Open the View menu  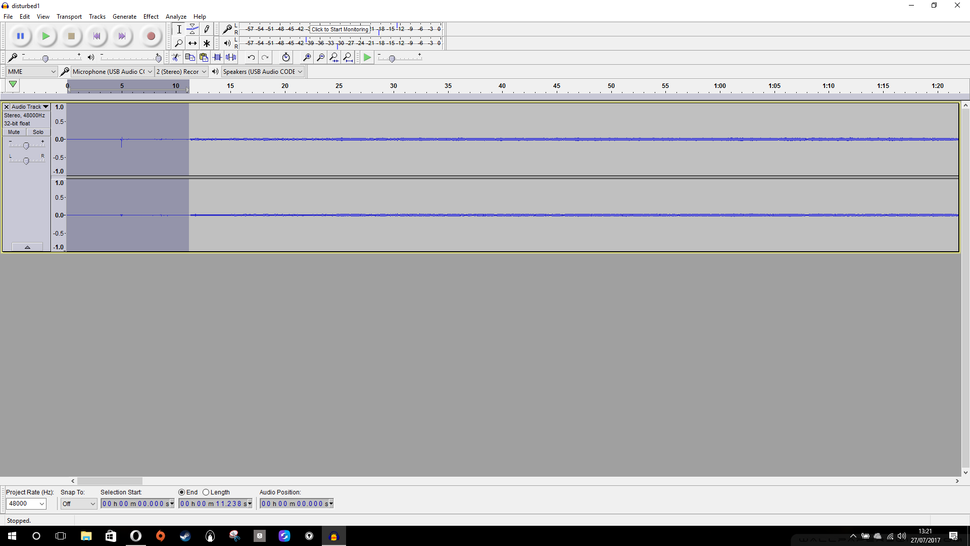pos(43,17)
